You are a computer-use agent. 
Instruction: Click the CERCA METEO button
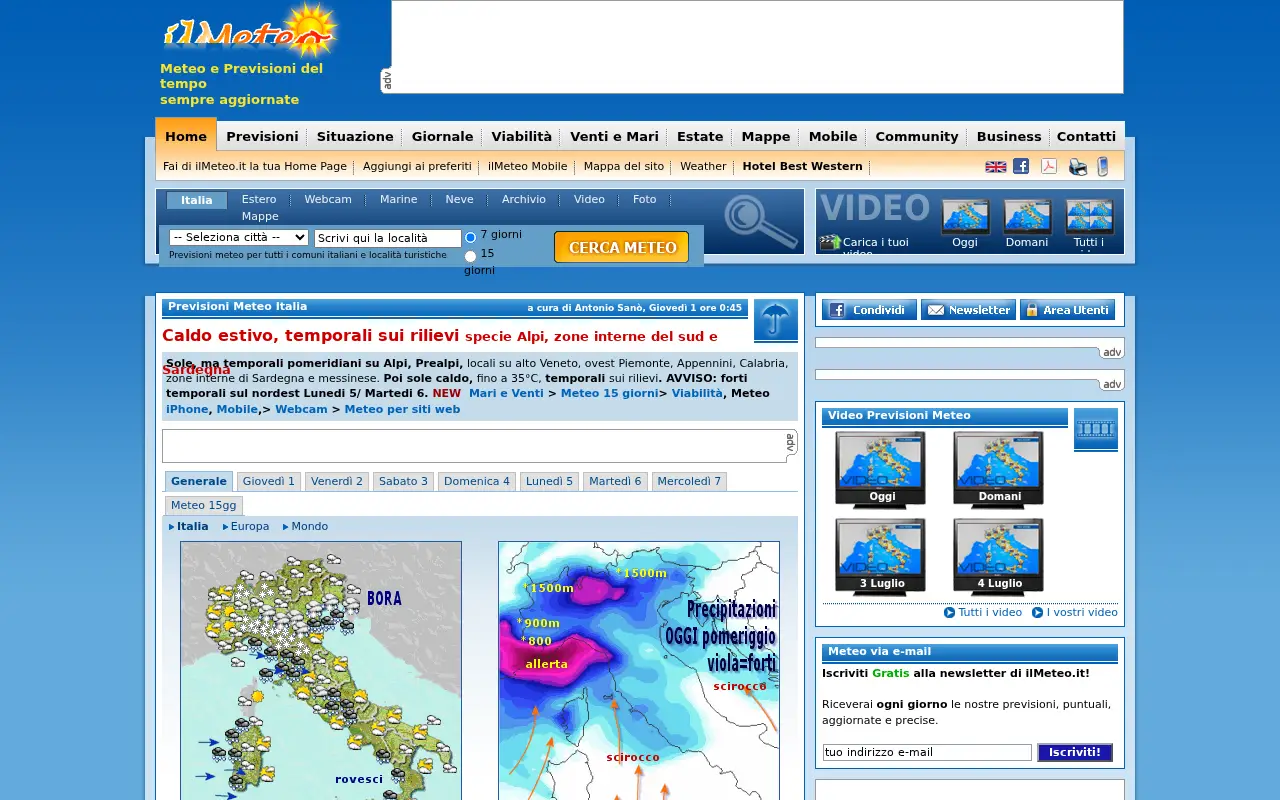tap(621, 247)
